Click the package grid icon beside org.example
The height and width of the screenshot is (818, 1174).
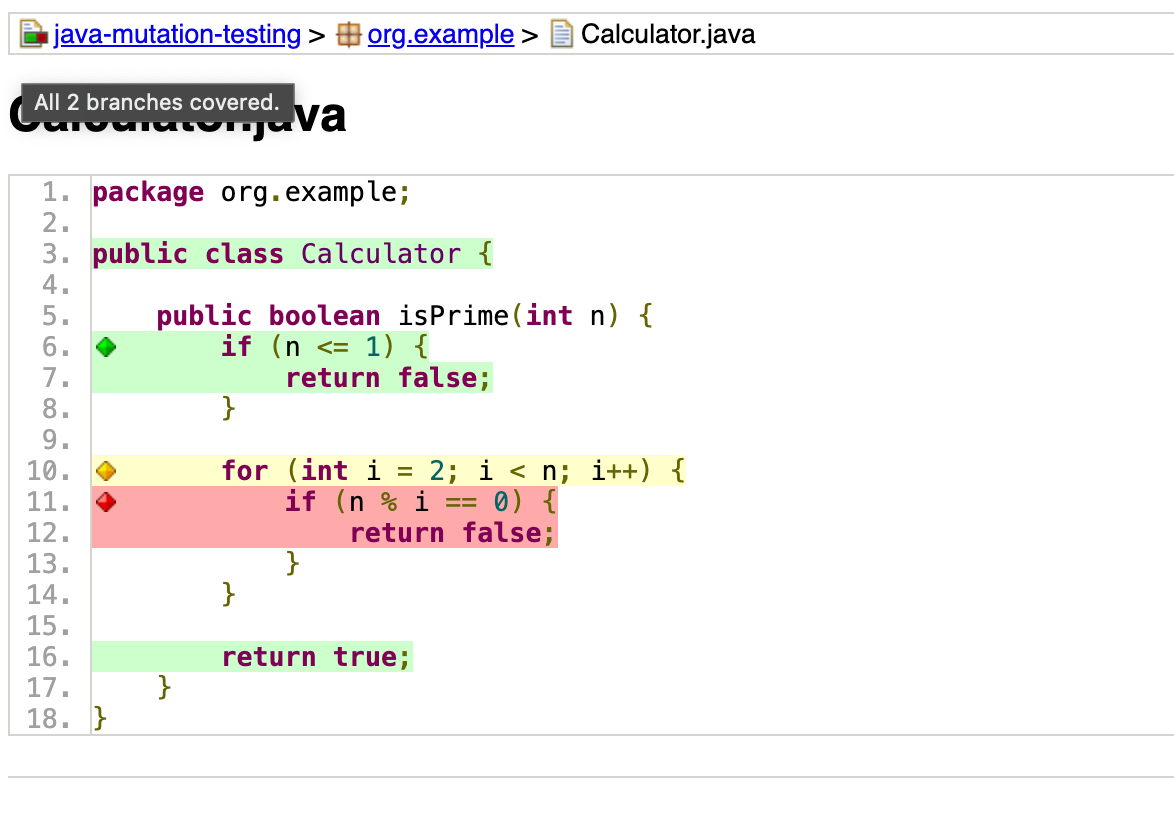tap(348, 33)
